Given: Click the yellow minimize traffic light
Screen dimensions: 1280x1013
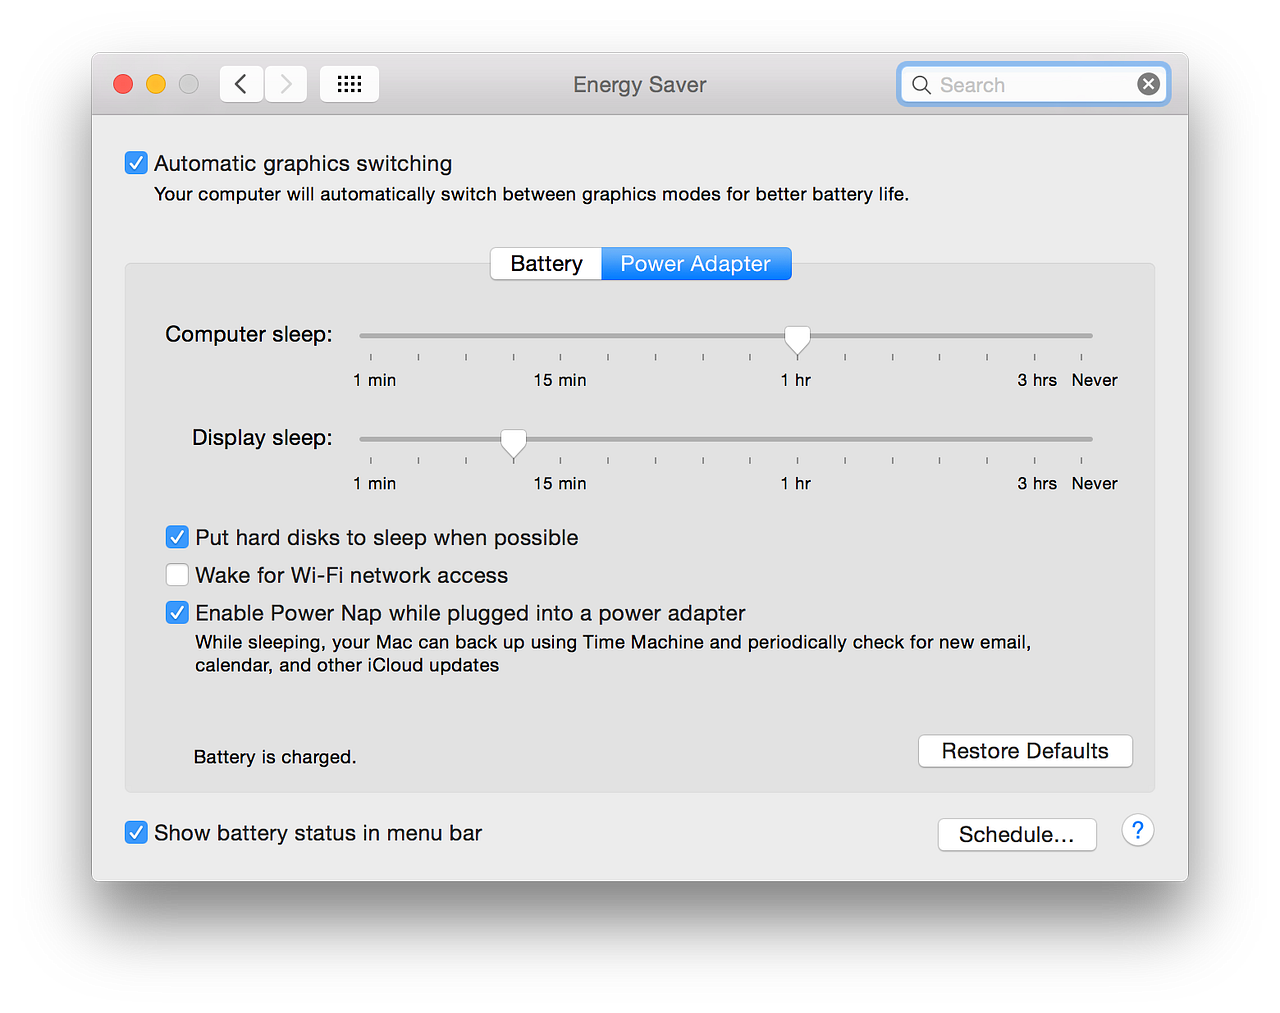Looking at the screenshot, I should point(155,84).
